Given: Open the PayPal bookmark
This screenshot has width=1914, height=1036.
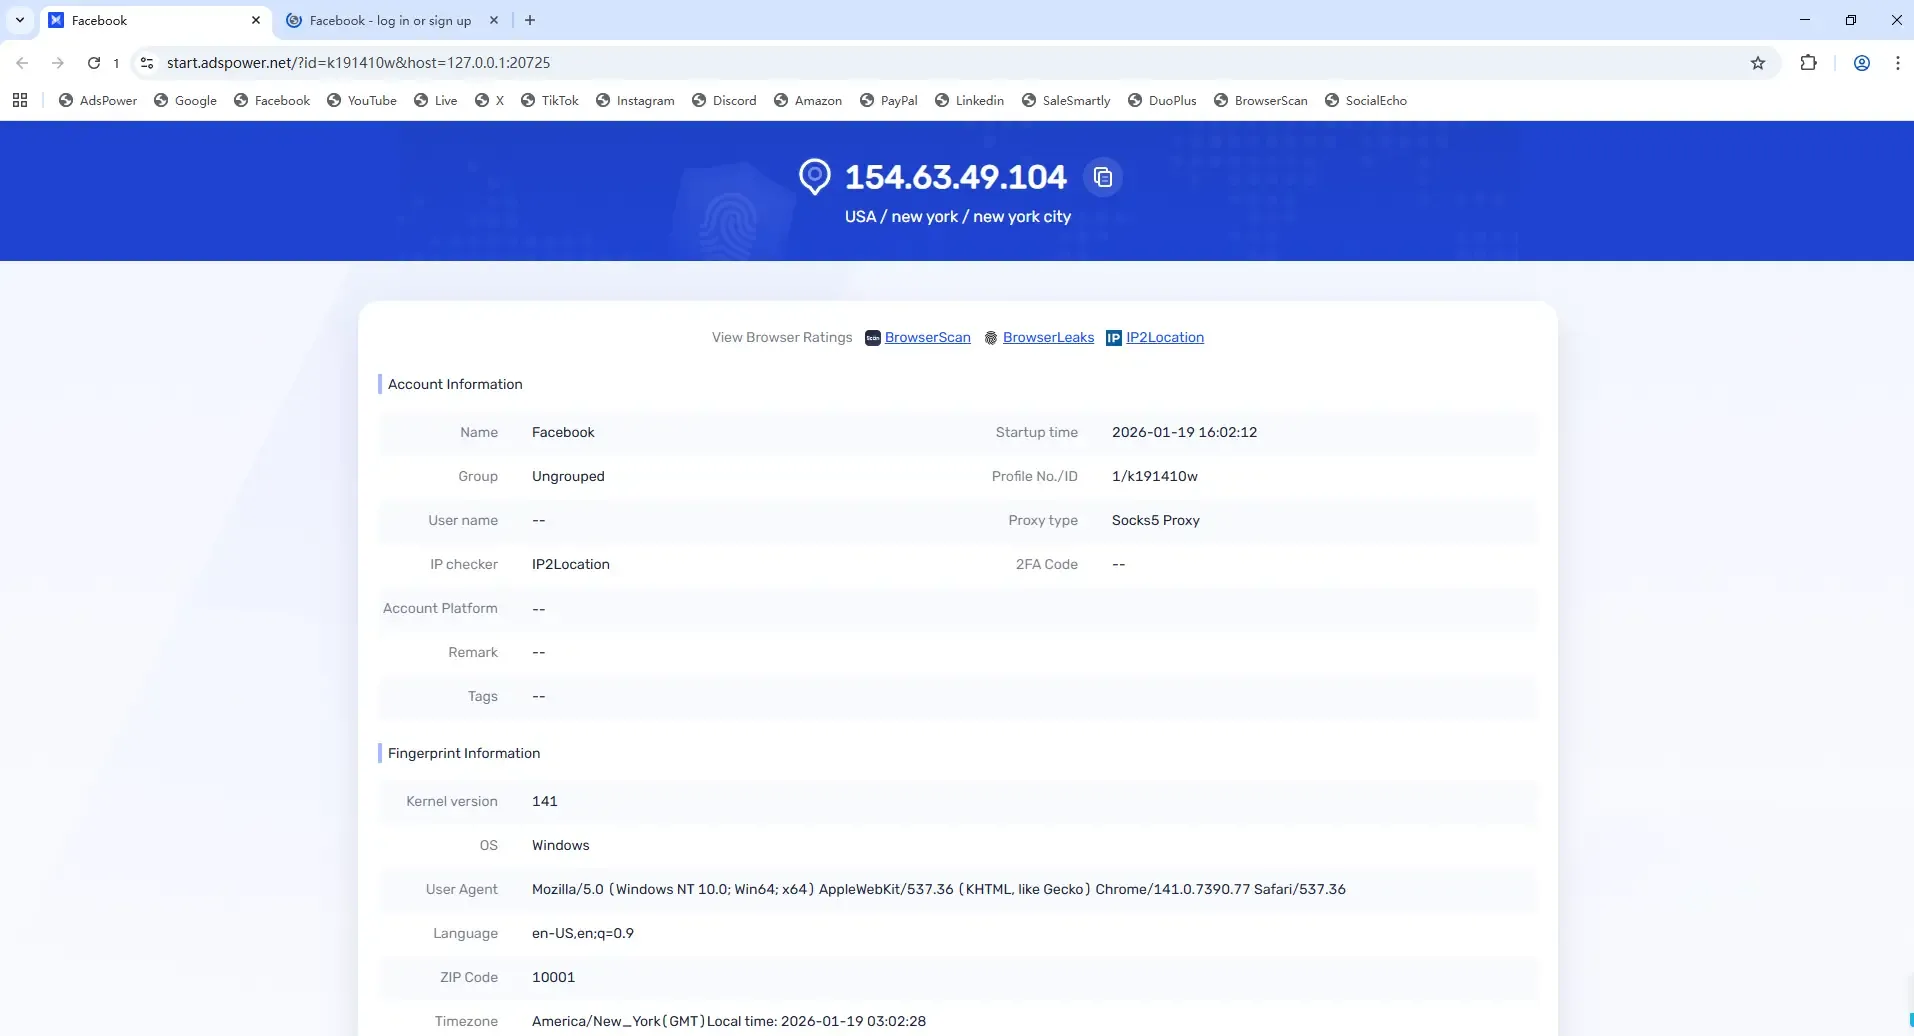Looking at the screenshot, I should (x=888, y=100).
